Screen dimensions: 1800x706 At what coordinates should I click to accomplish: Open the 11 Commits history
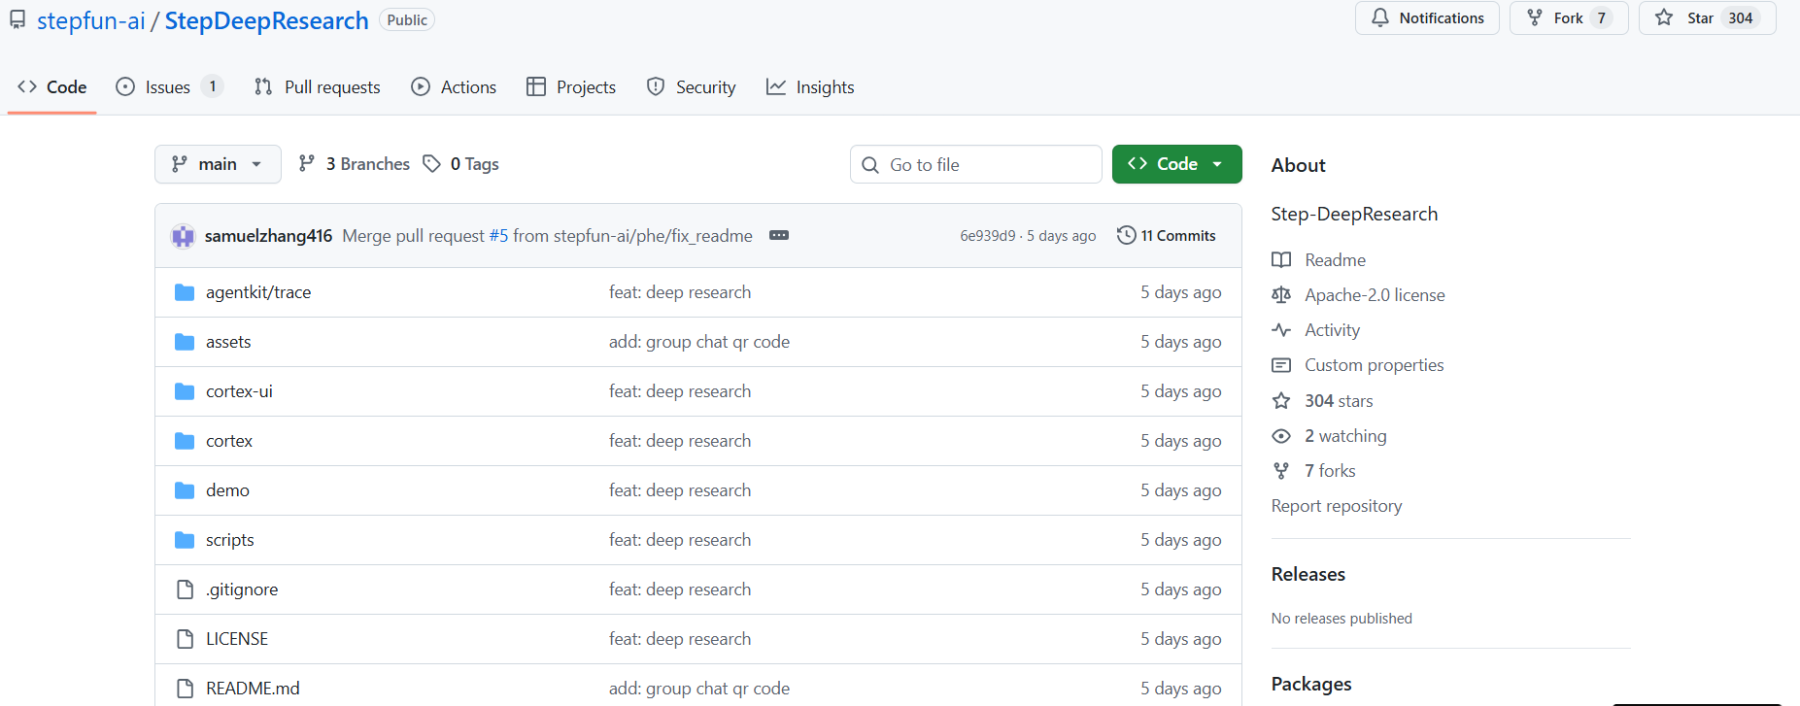[x=1167, y=235]
